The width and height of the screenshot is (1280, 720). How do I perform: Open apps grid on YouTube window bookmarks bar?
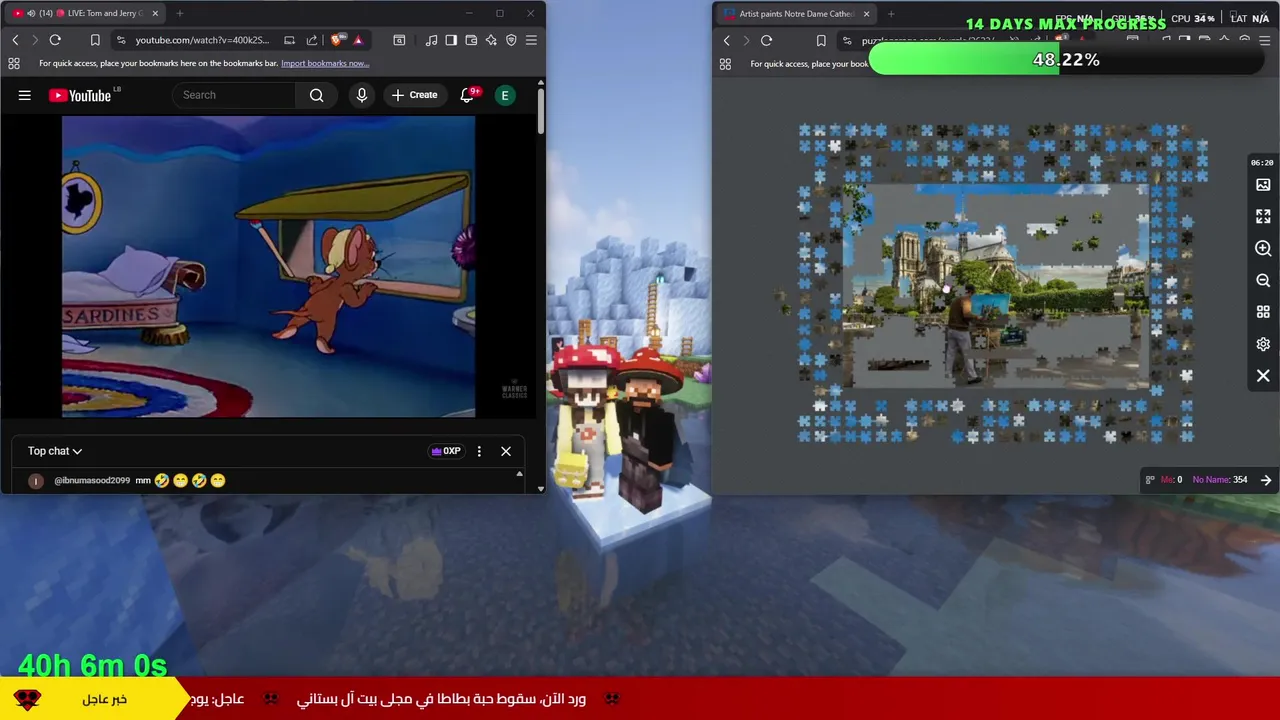[14, 63]
